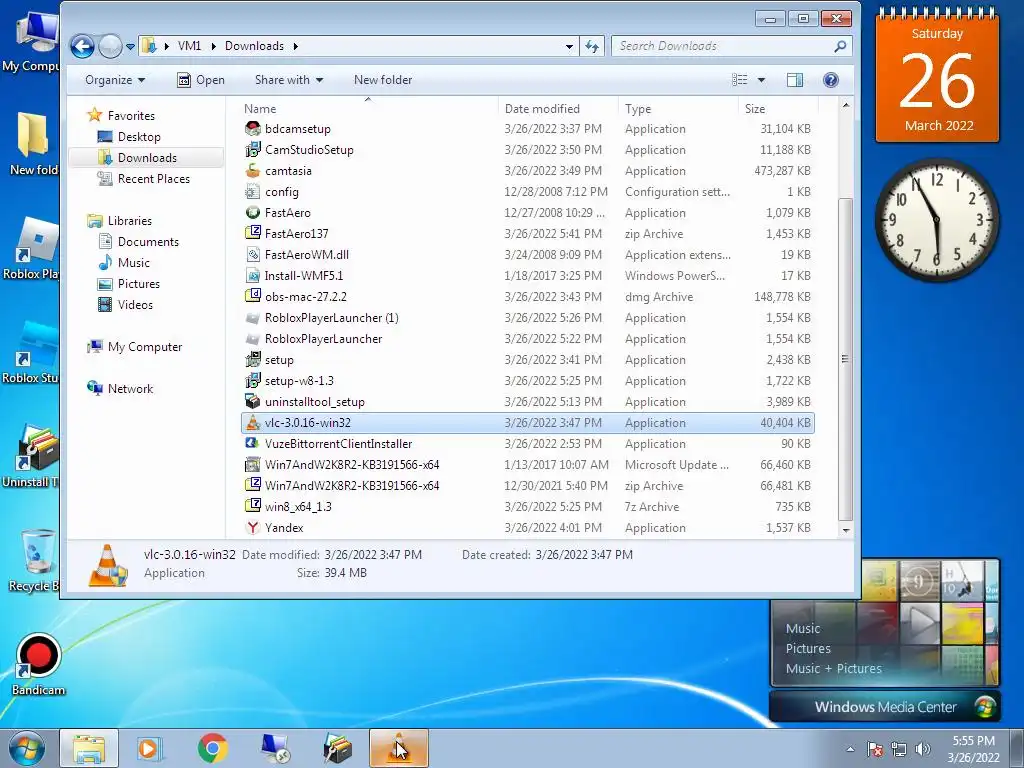Select the bdcamsetup file icon

click(253, 129)
